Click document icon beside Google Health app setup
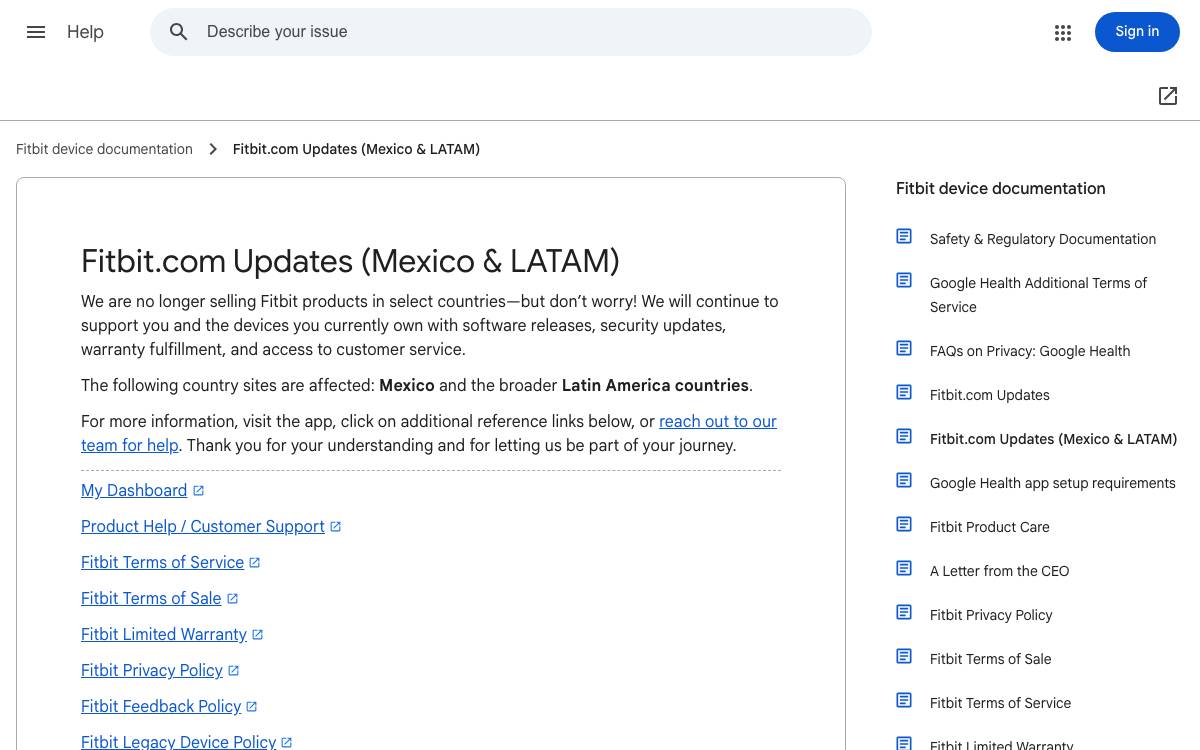 click(904, 481)
